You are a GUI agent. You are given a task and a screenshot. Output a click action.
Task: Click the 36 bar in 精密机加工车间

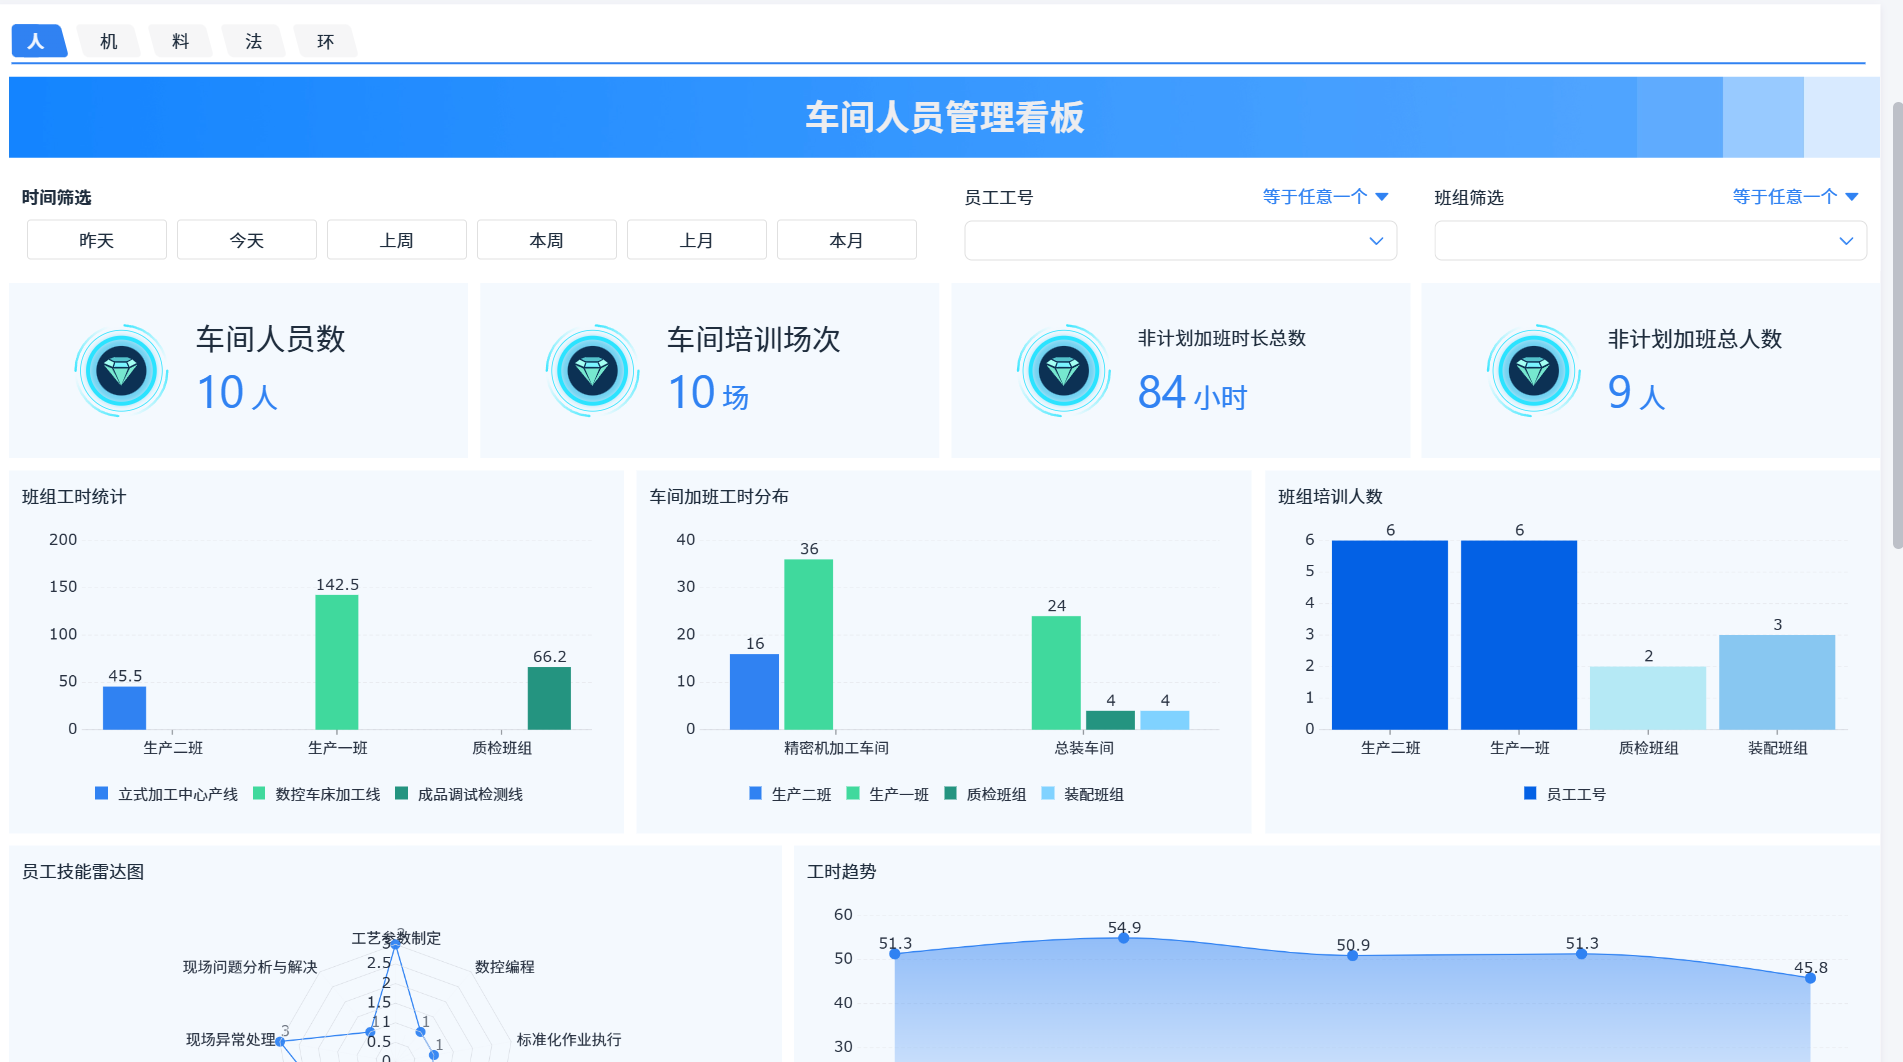(808, 644)
